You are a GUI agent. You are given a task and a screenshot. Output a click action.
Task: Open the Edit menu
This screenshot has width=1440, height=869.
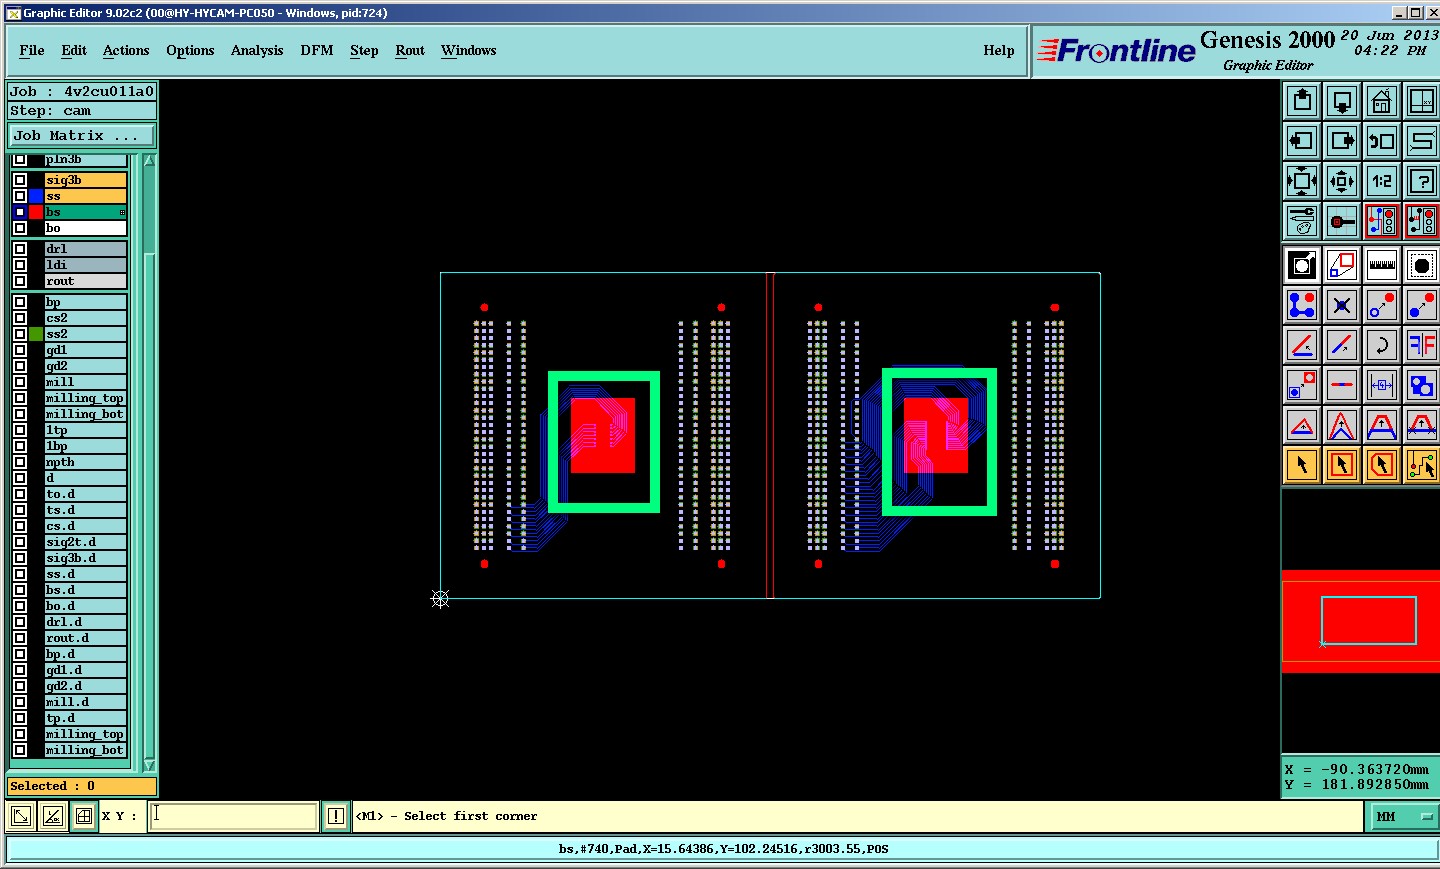(x=74, y=50)
